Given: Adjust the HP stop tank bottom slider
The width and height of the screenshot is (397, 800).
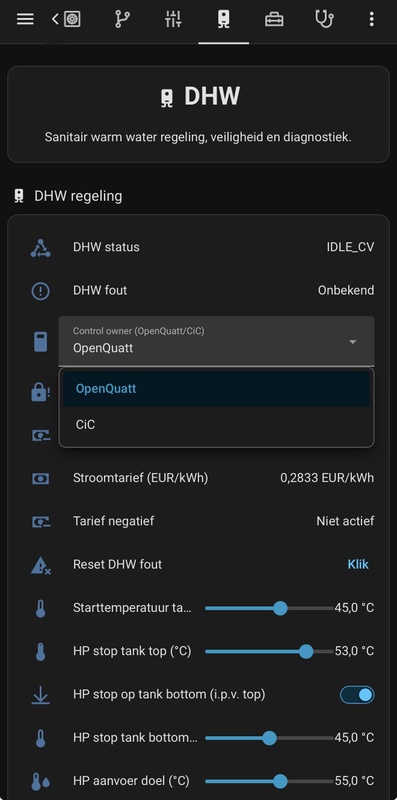Looking at the screenshot, I should (x=269, y=738).
